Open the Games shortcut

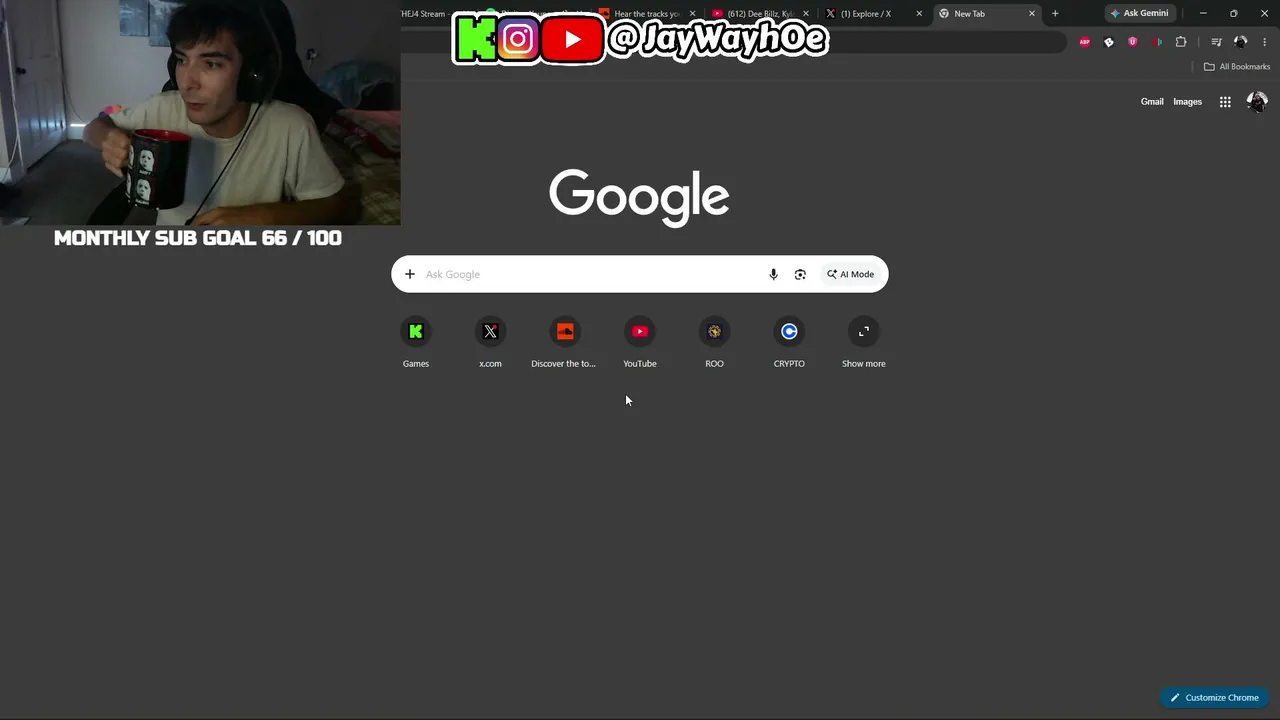(x=416, y=342)
